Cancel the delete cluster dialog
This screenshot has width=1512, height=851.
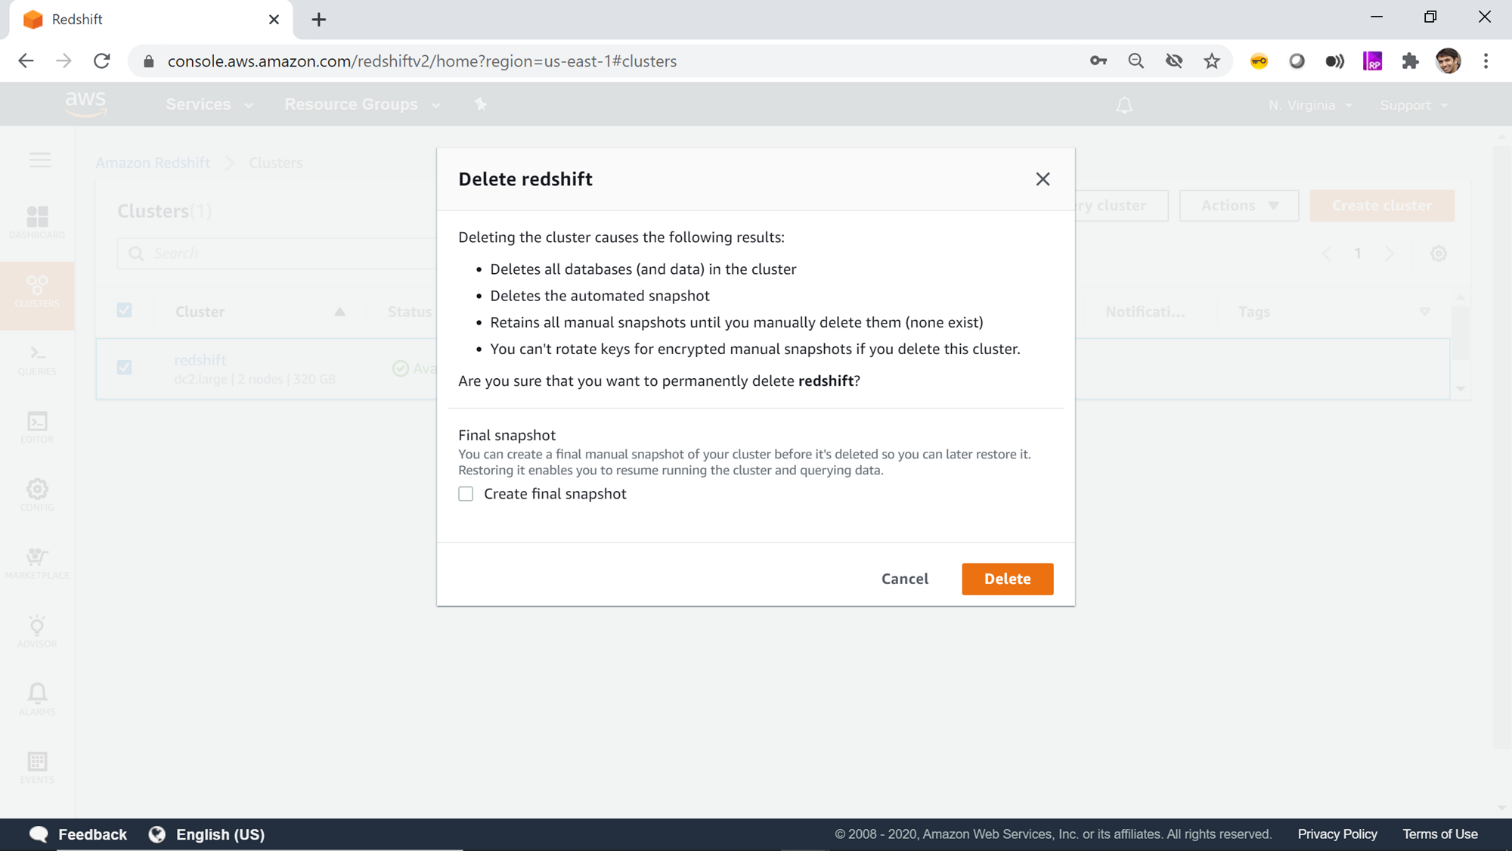(904, 579)
